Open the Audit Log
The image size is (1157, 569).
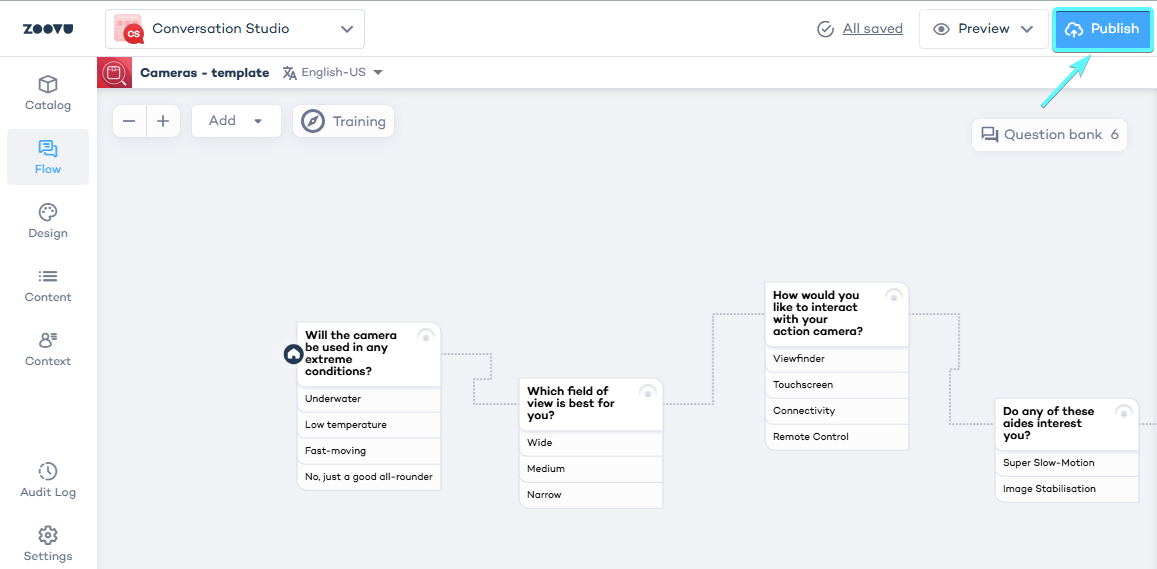coord(48,480)
